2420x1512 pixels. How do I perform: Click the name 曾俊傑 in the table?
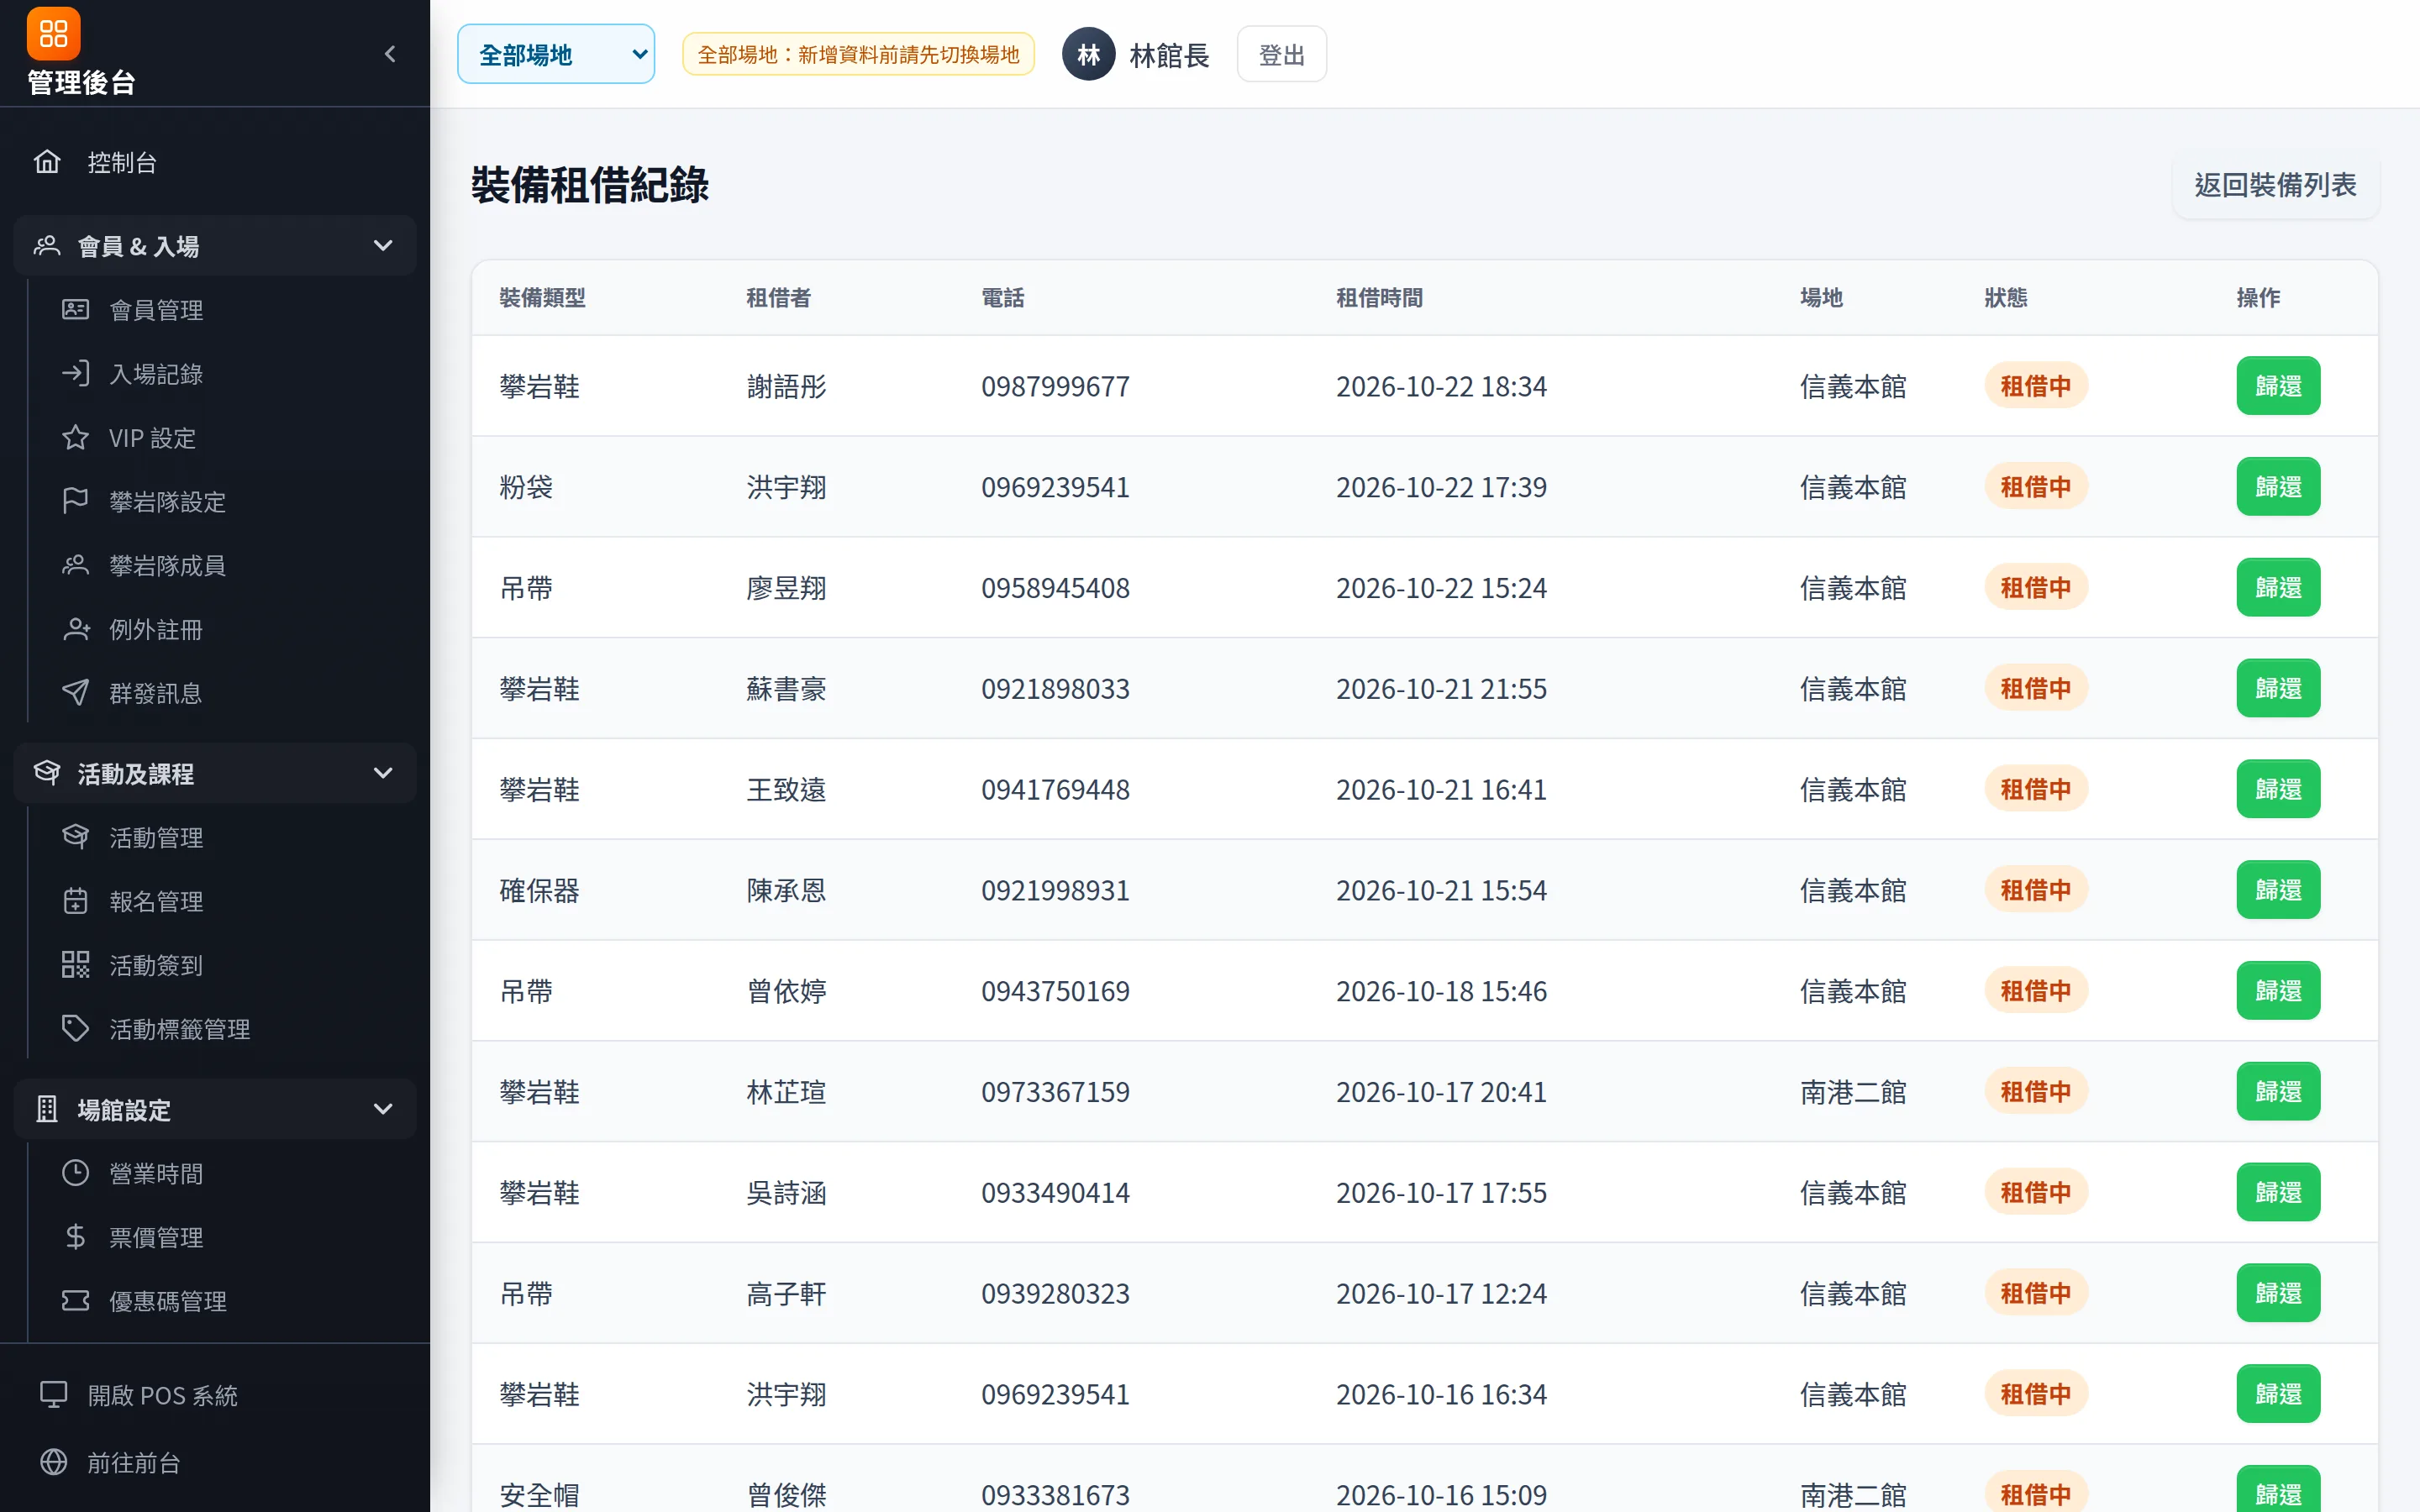click(786, 1495)
